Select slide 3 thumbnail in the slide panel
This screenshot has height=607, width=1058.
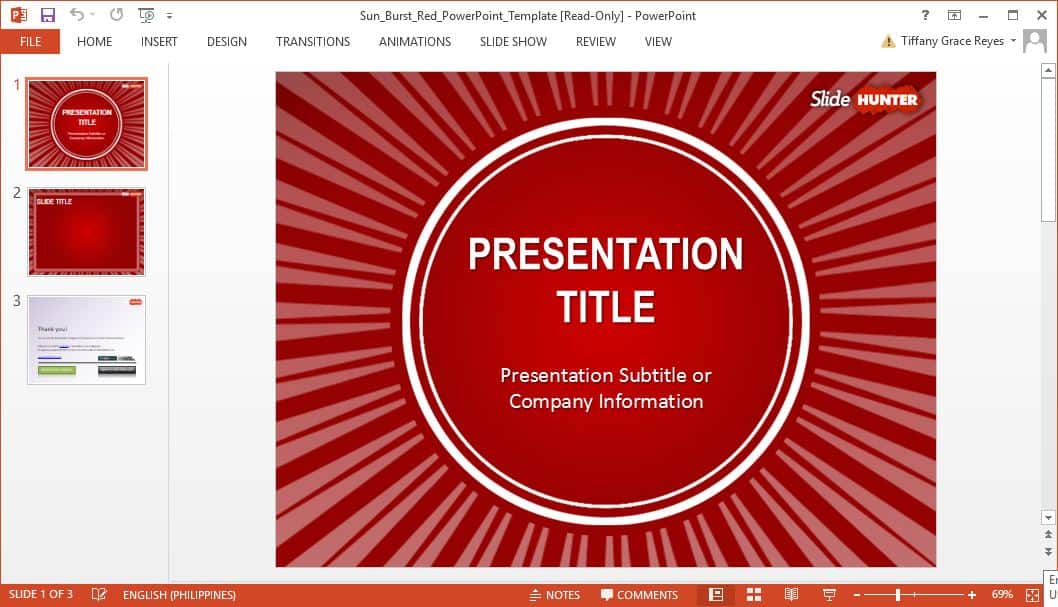point(86,339)
